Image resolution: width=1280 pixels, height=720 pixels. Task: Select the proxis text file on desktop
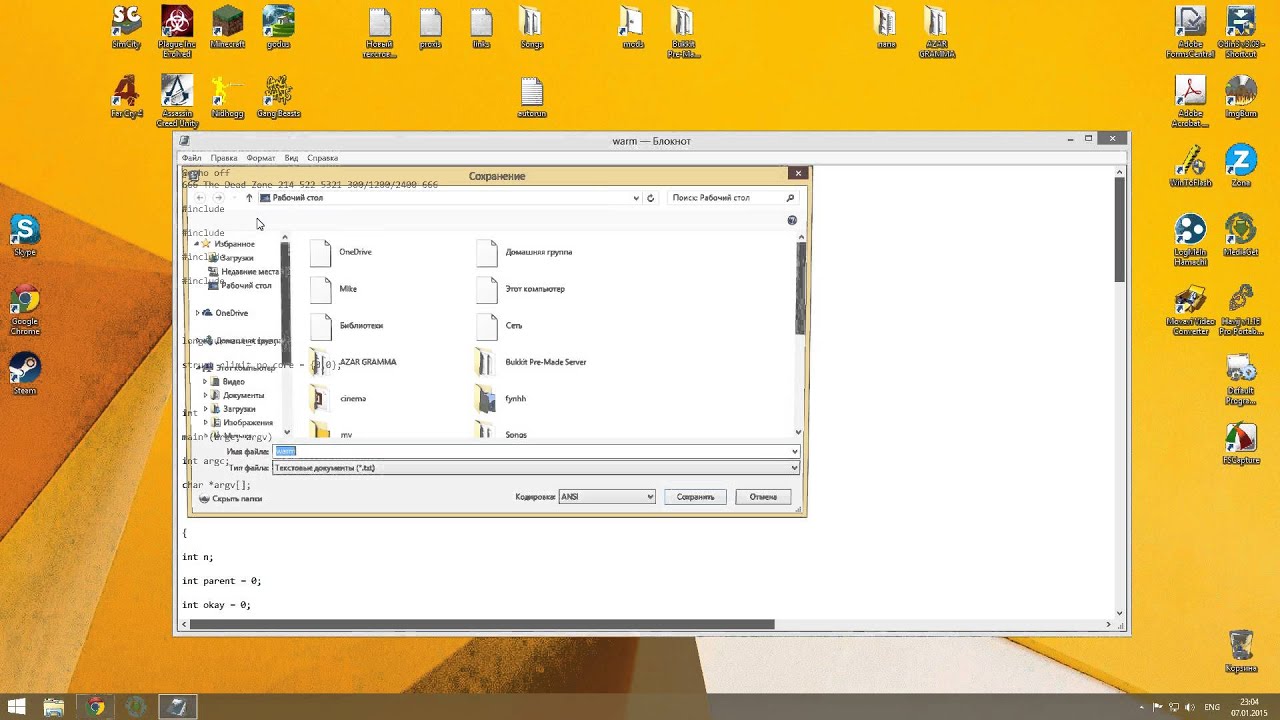(x=430, y=27)
